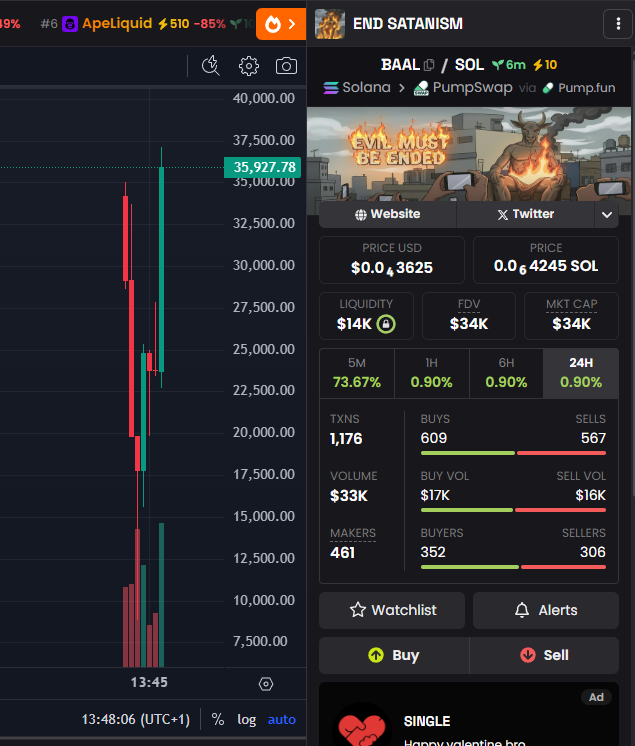Open the three-dot options menu
The image size is (635, 746).
pyautogui.click(x=618, y=24)
